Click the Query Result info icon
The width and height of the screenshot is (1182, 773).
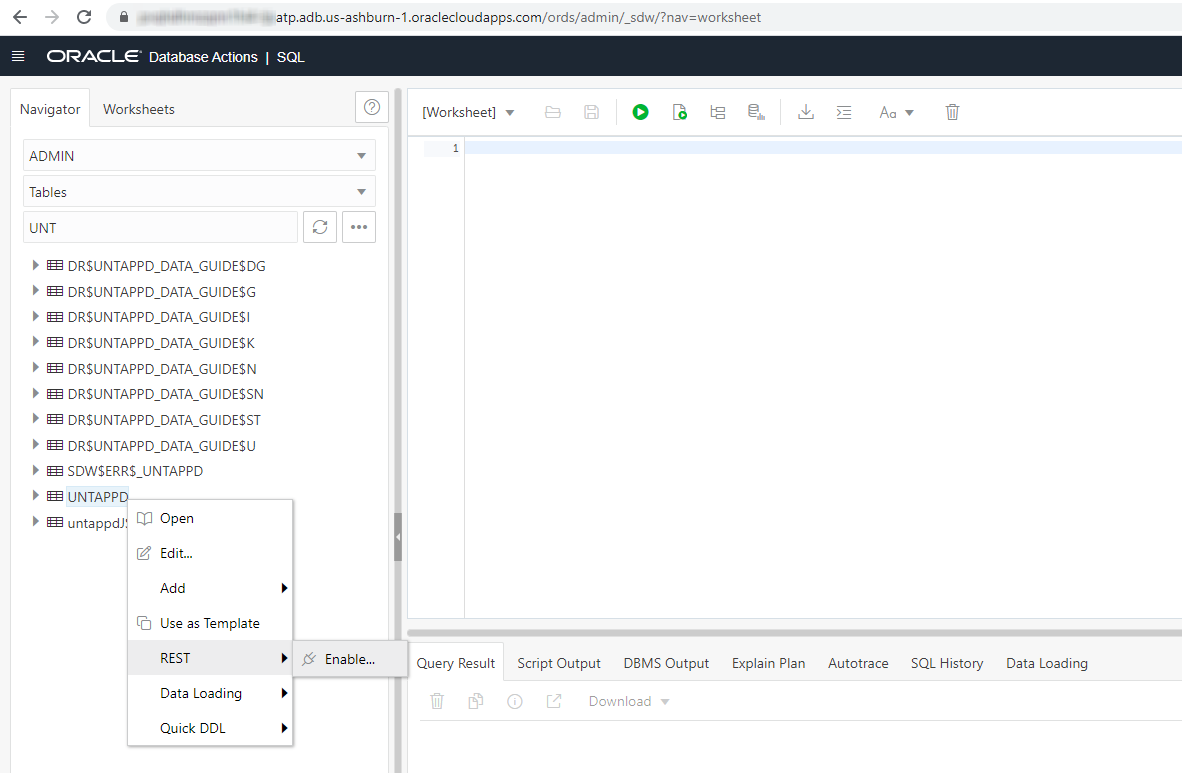tap(515, 701)
